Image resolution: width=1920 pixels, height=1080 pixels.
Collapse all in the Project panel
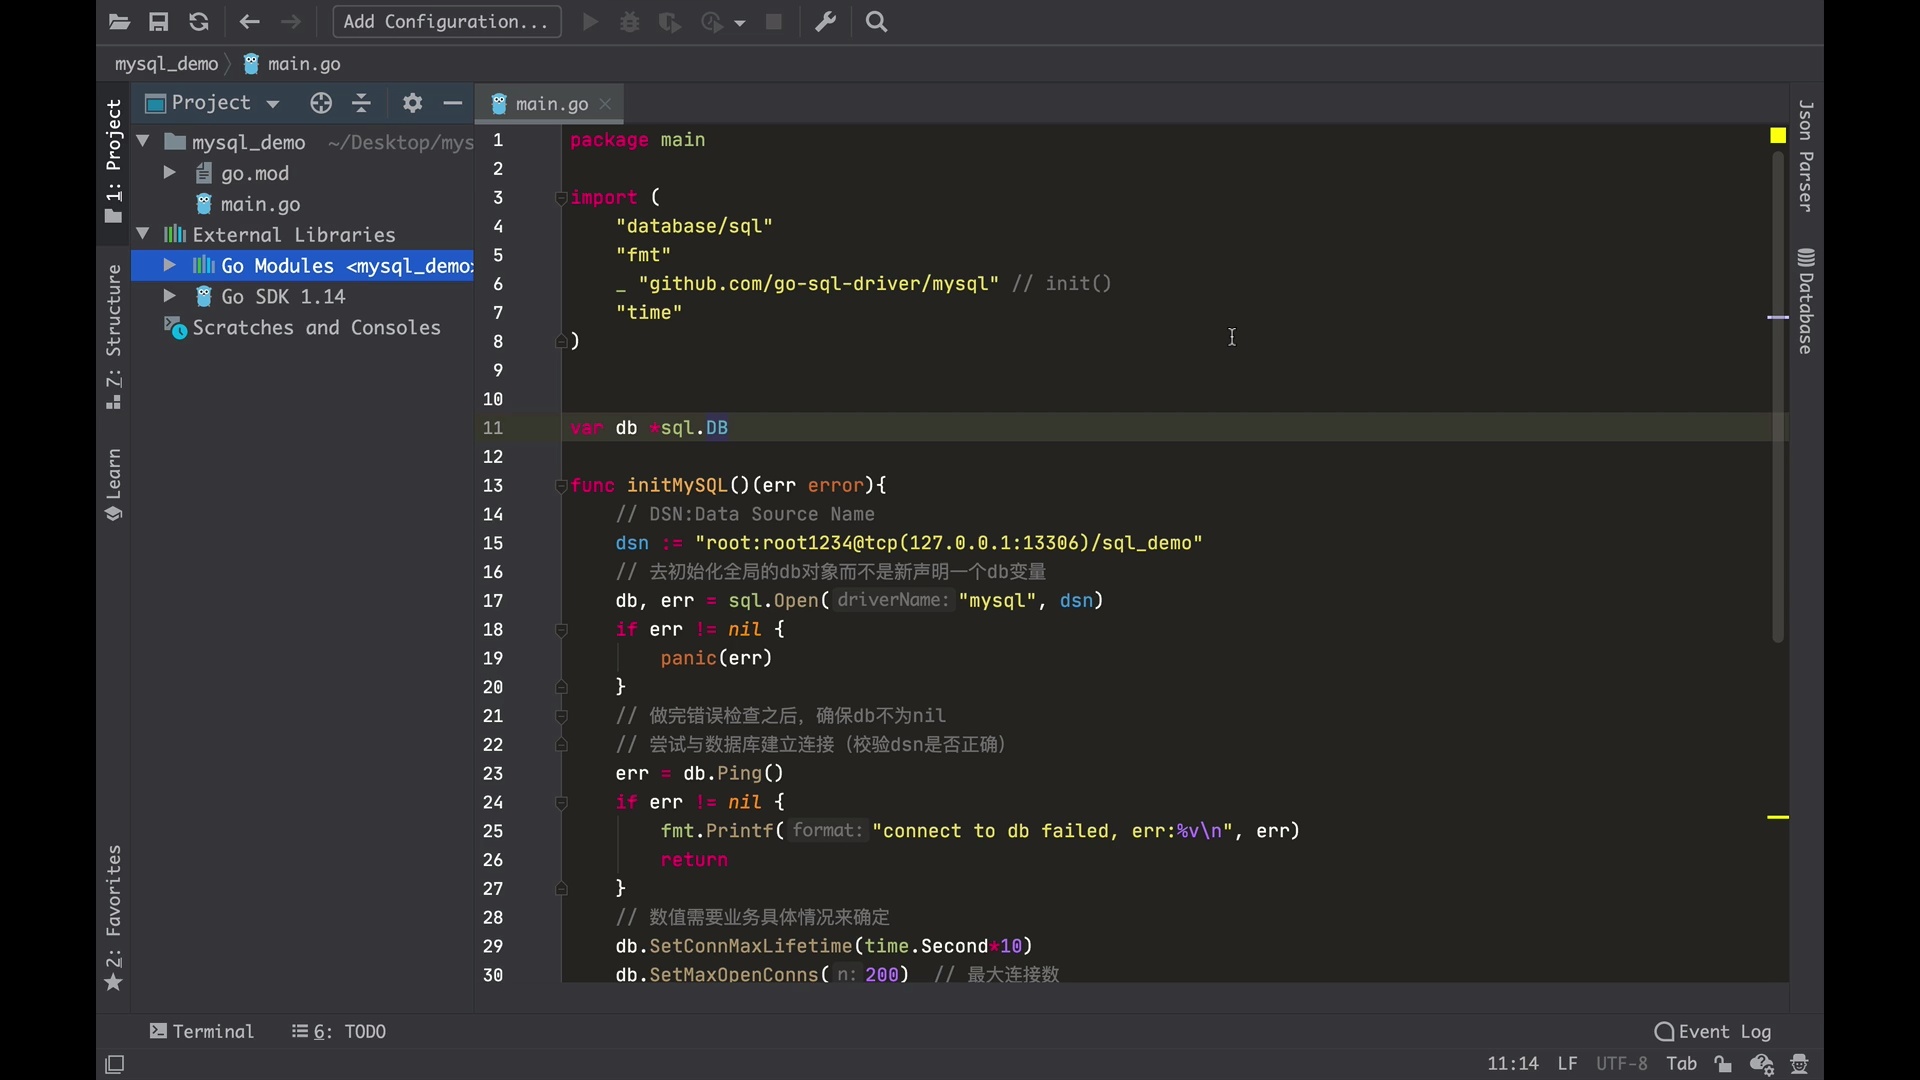(362, 103)
